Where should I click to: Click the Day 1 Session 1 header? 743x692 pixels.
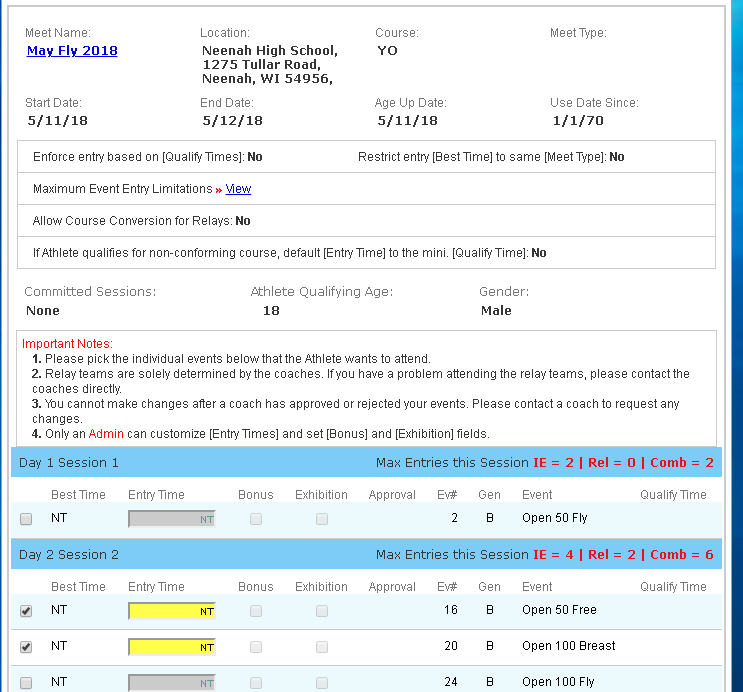[69, 463]
